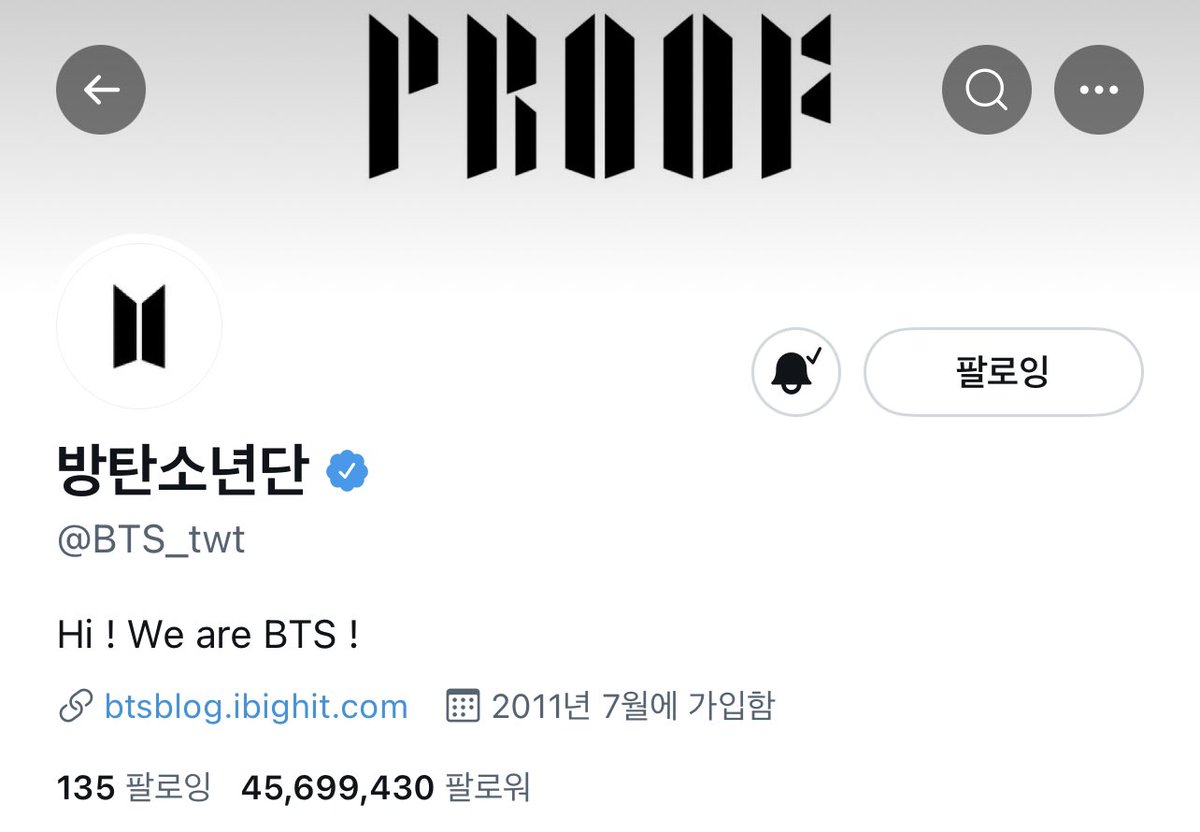Tap the 팔로잉 following button
Screen dimensions: 1200x832
(1003, 372)
